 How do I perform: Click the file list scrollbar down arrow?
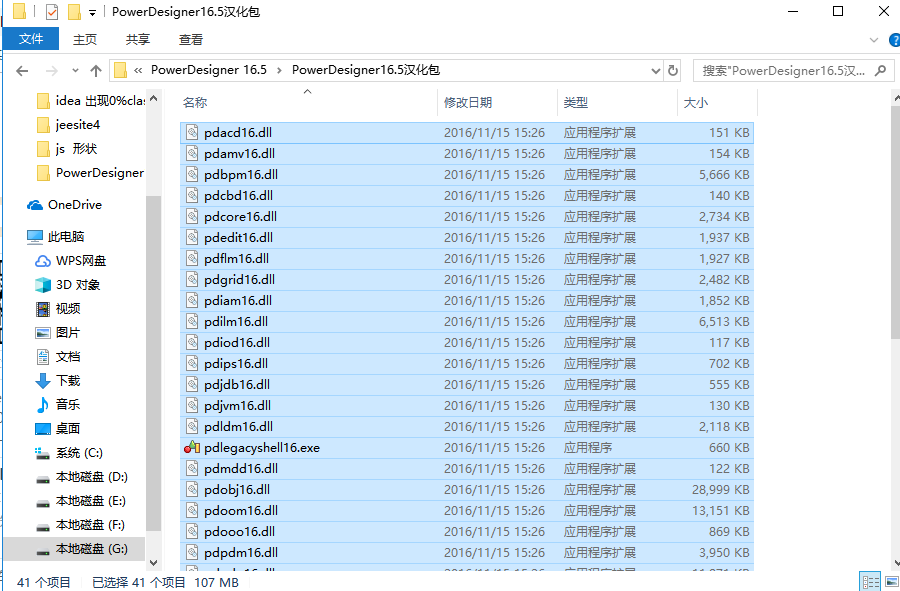point(896,563)
